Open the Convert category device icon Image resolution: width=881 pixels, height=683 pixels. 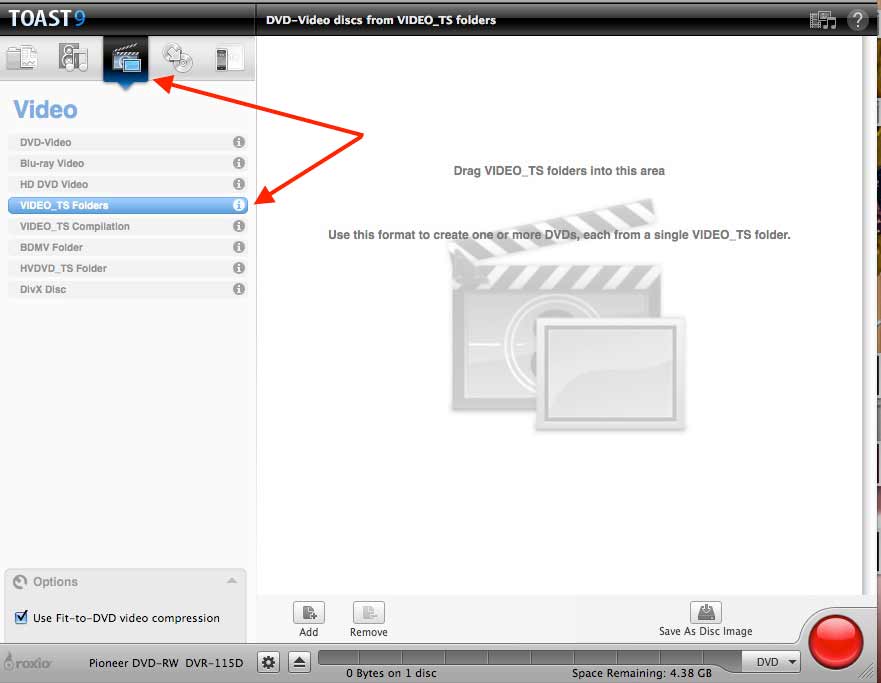point(229,58)
